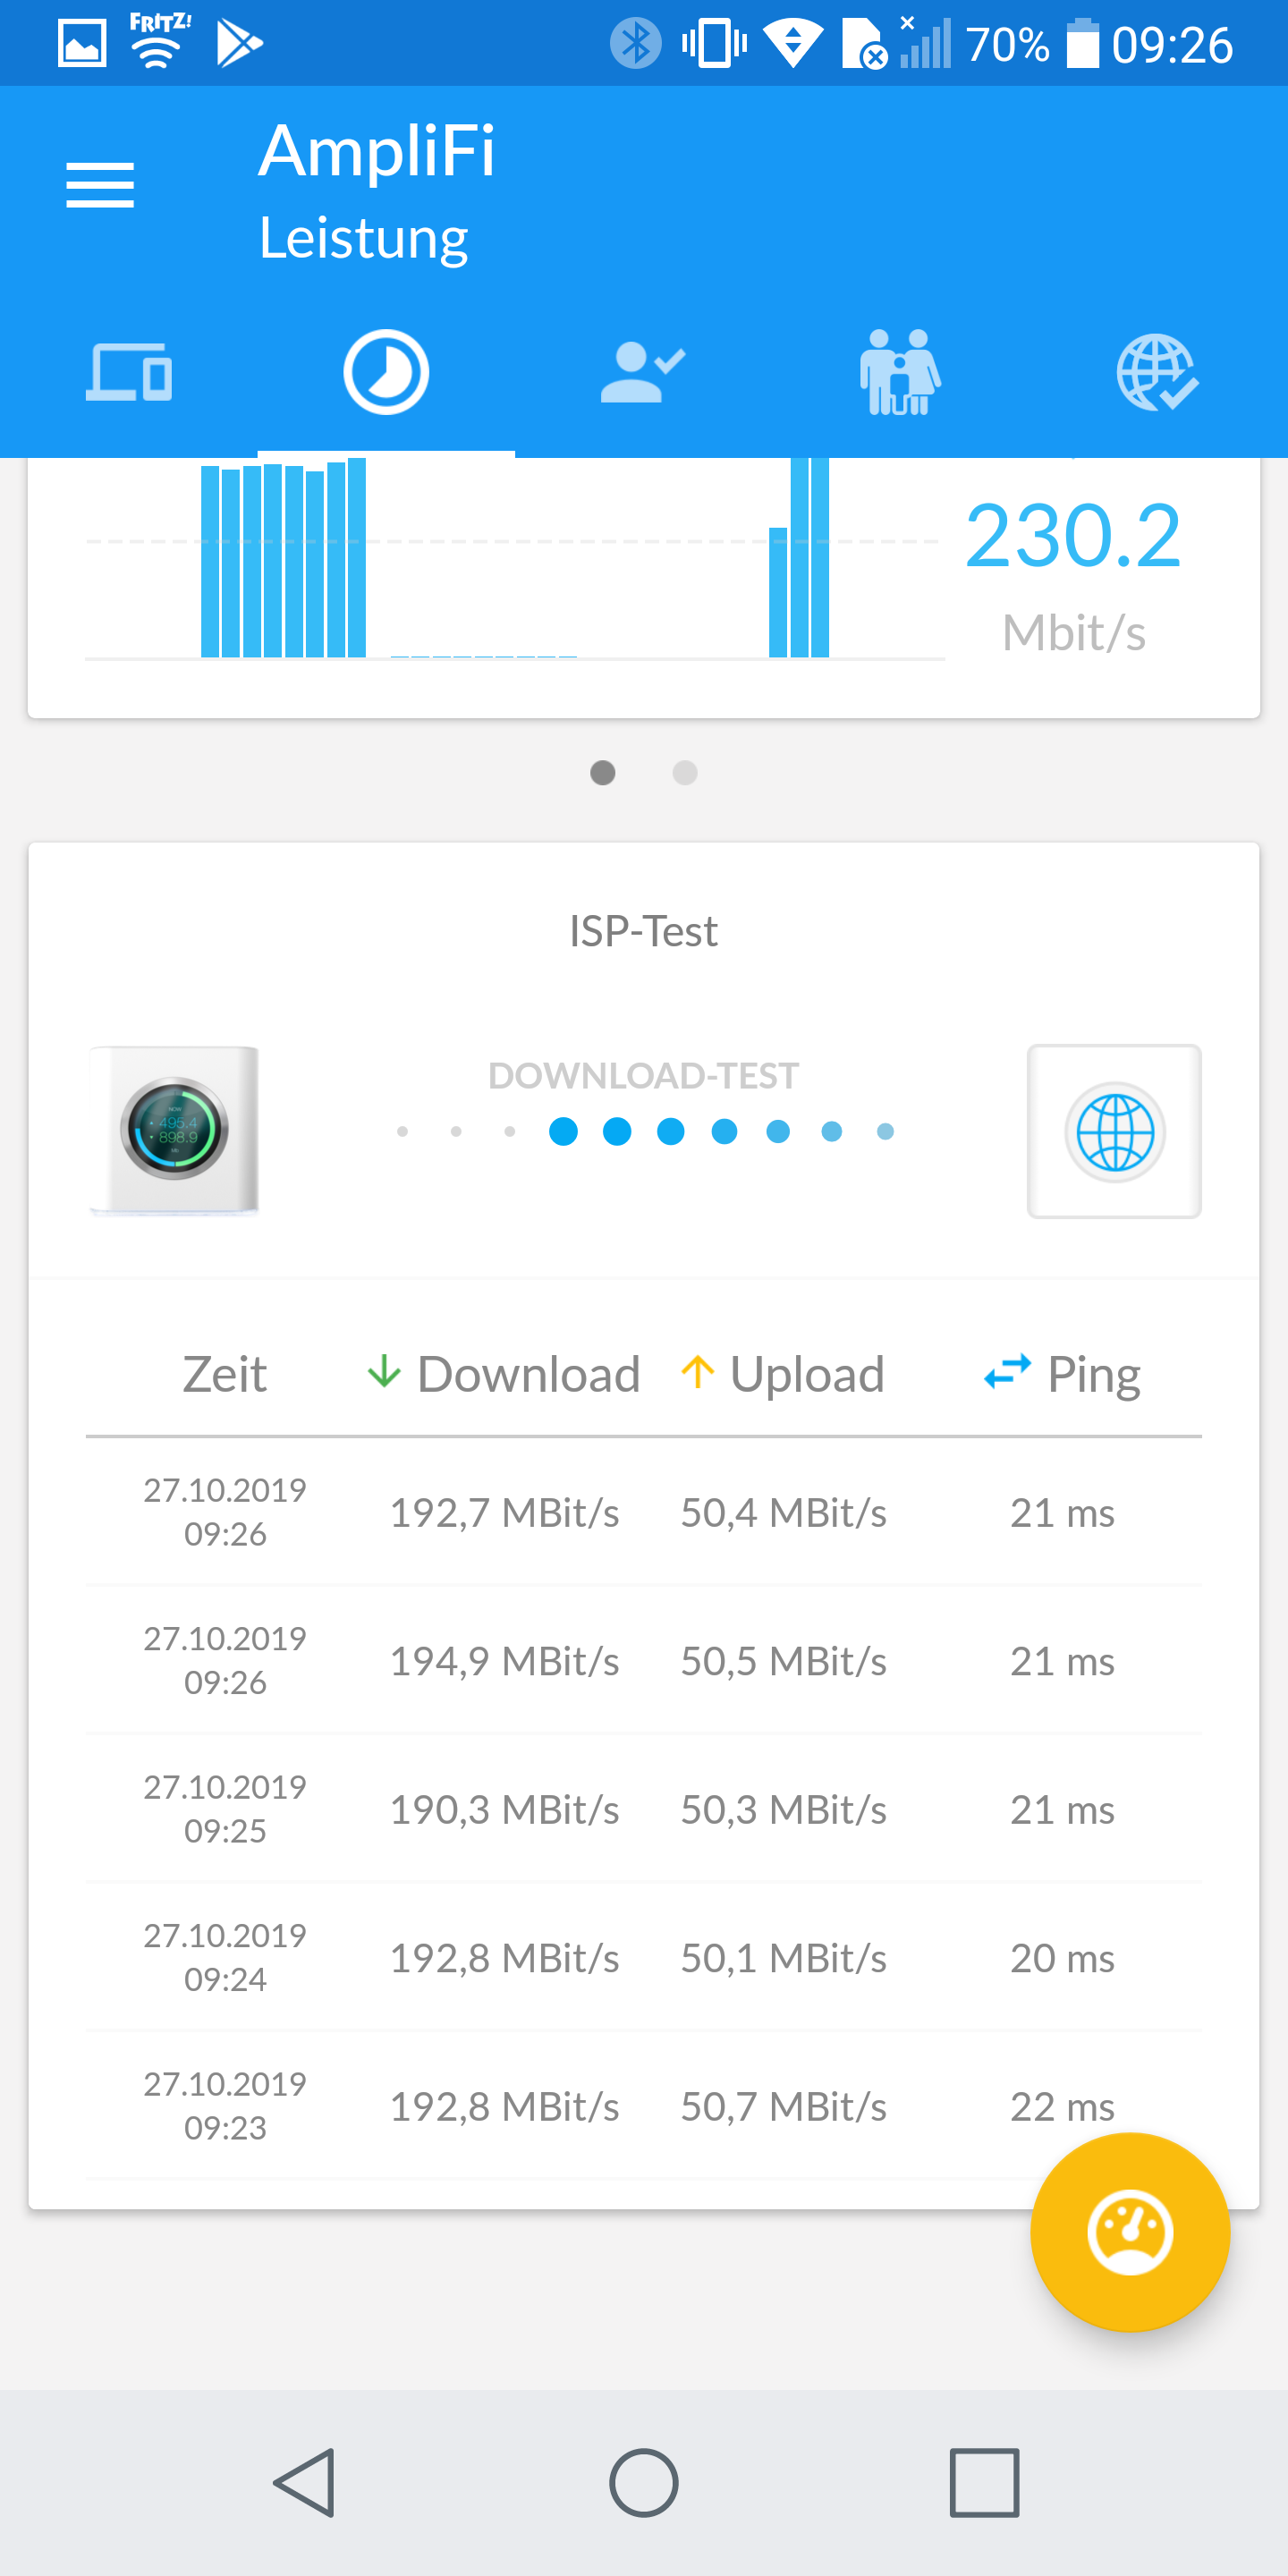Tap the Download column header
Image resolution: width=1288 pixels, height=2576 pixels.
tap(504, 1374)
